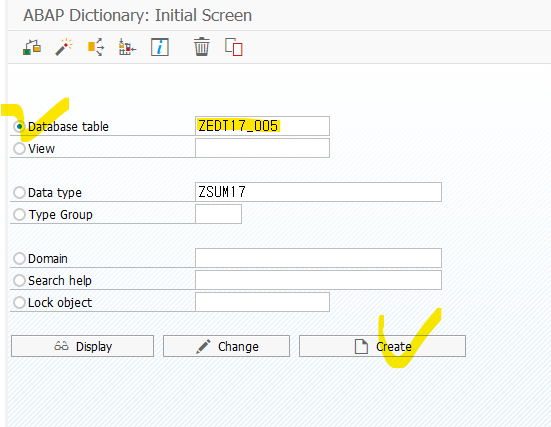Click the Change button
This screenshot has width=551, height=427.
pyautogui.click(x=226, y=346)
